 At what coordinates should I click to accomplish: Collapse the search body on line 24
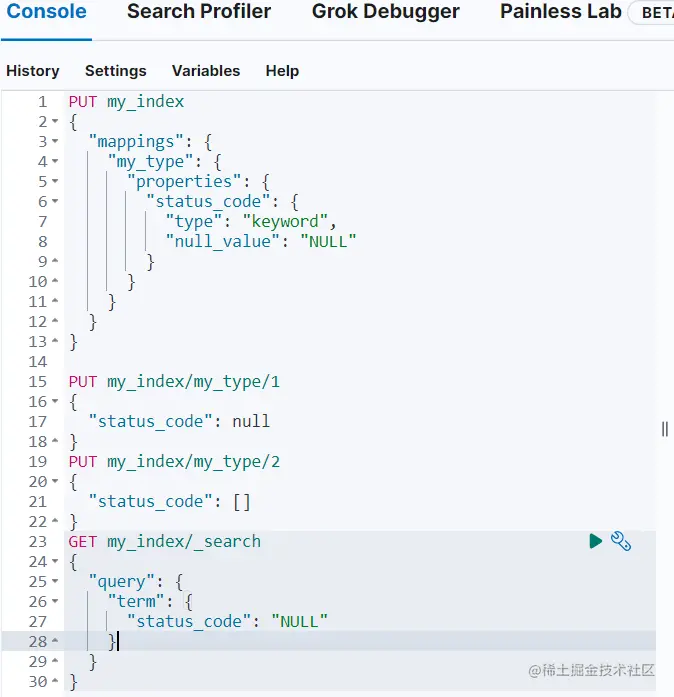point(55,562)
